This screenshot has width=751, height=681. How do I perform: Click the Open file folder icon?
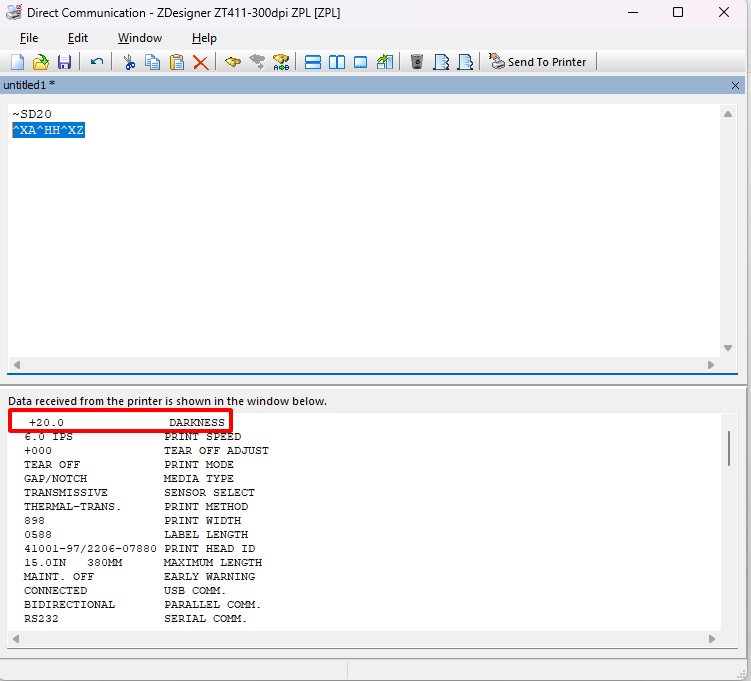[x=41, y=62]
